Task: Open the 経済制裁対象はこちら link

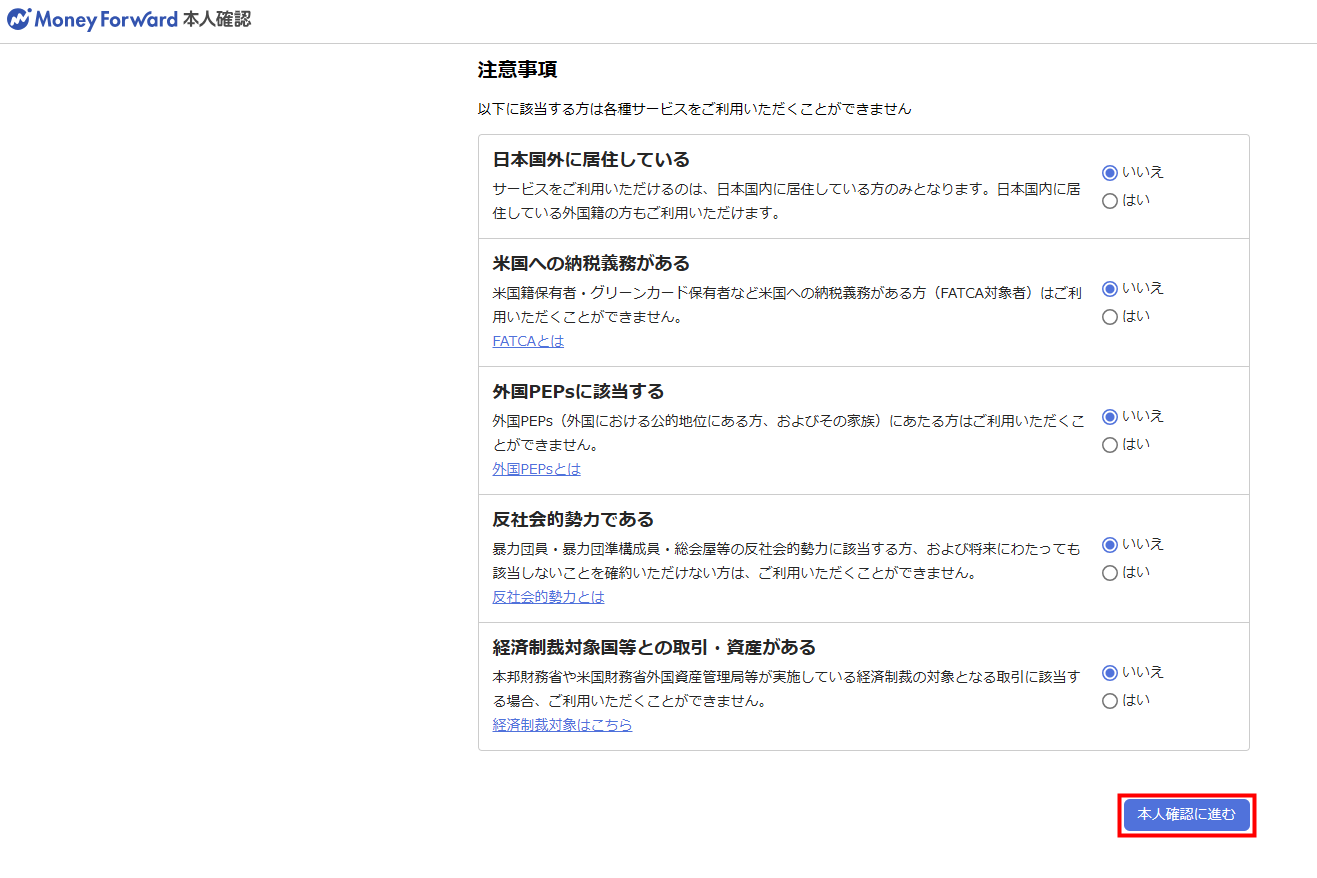Action: [x=562, y=725]
